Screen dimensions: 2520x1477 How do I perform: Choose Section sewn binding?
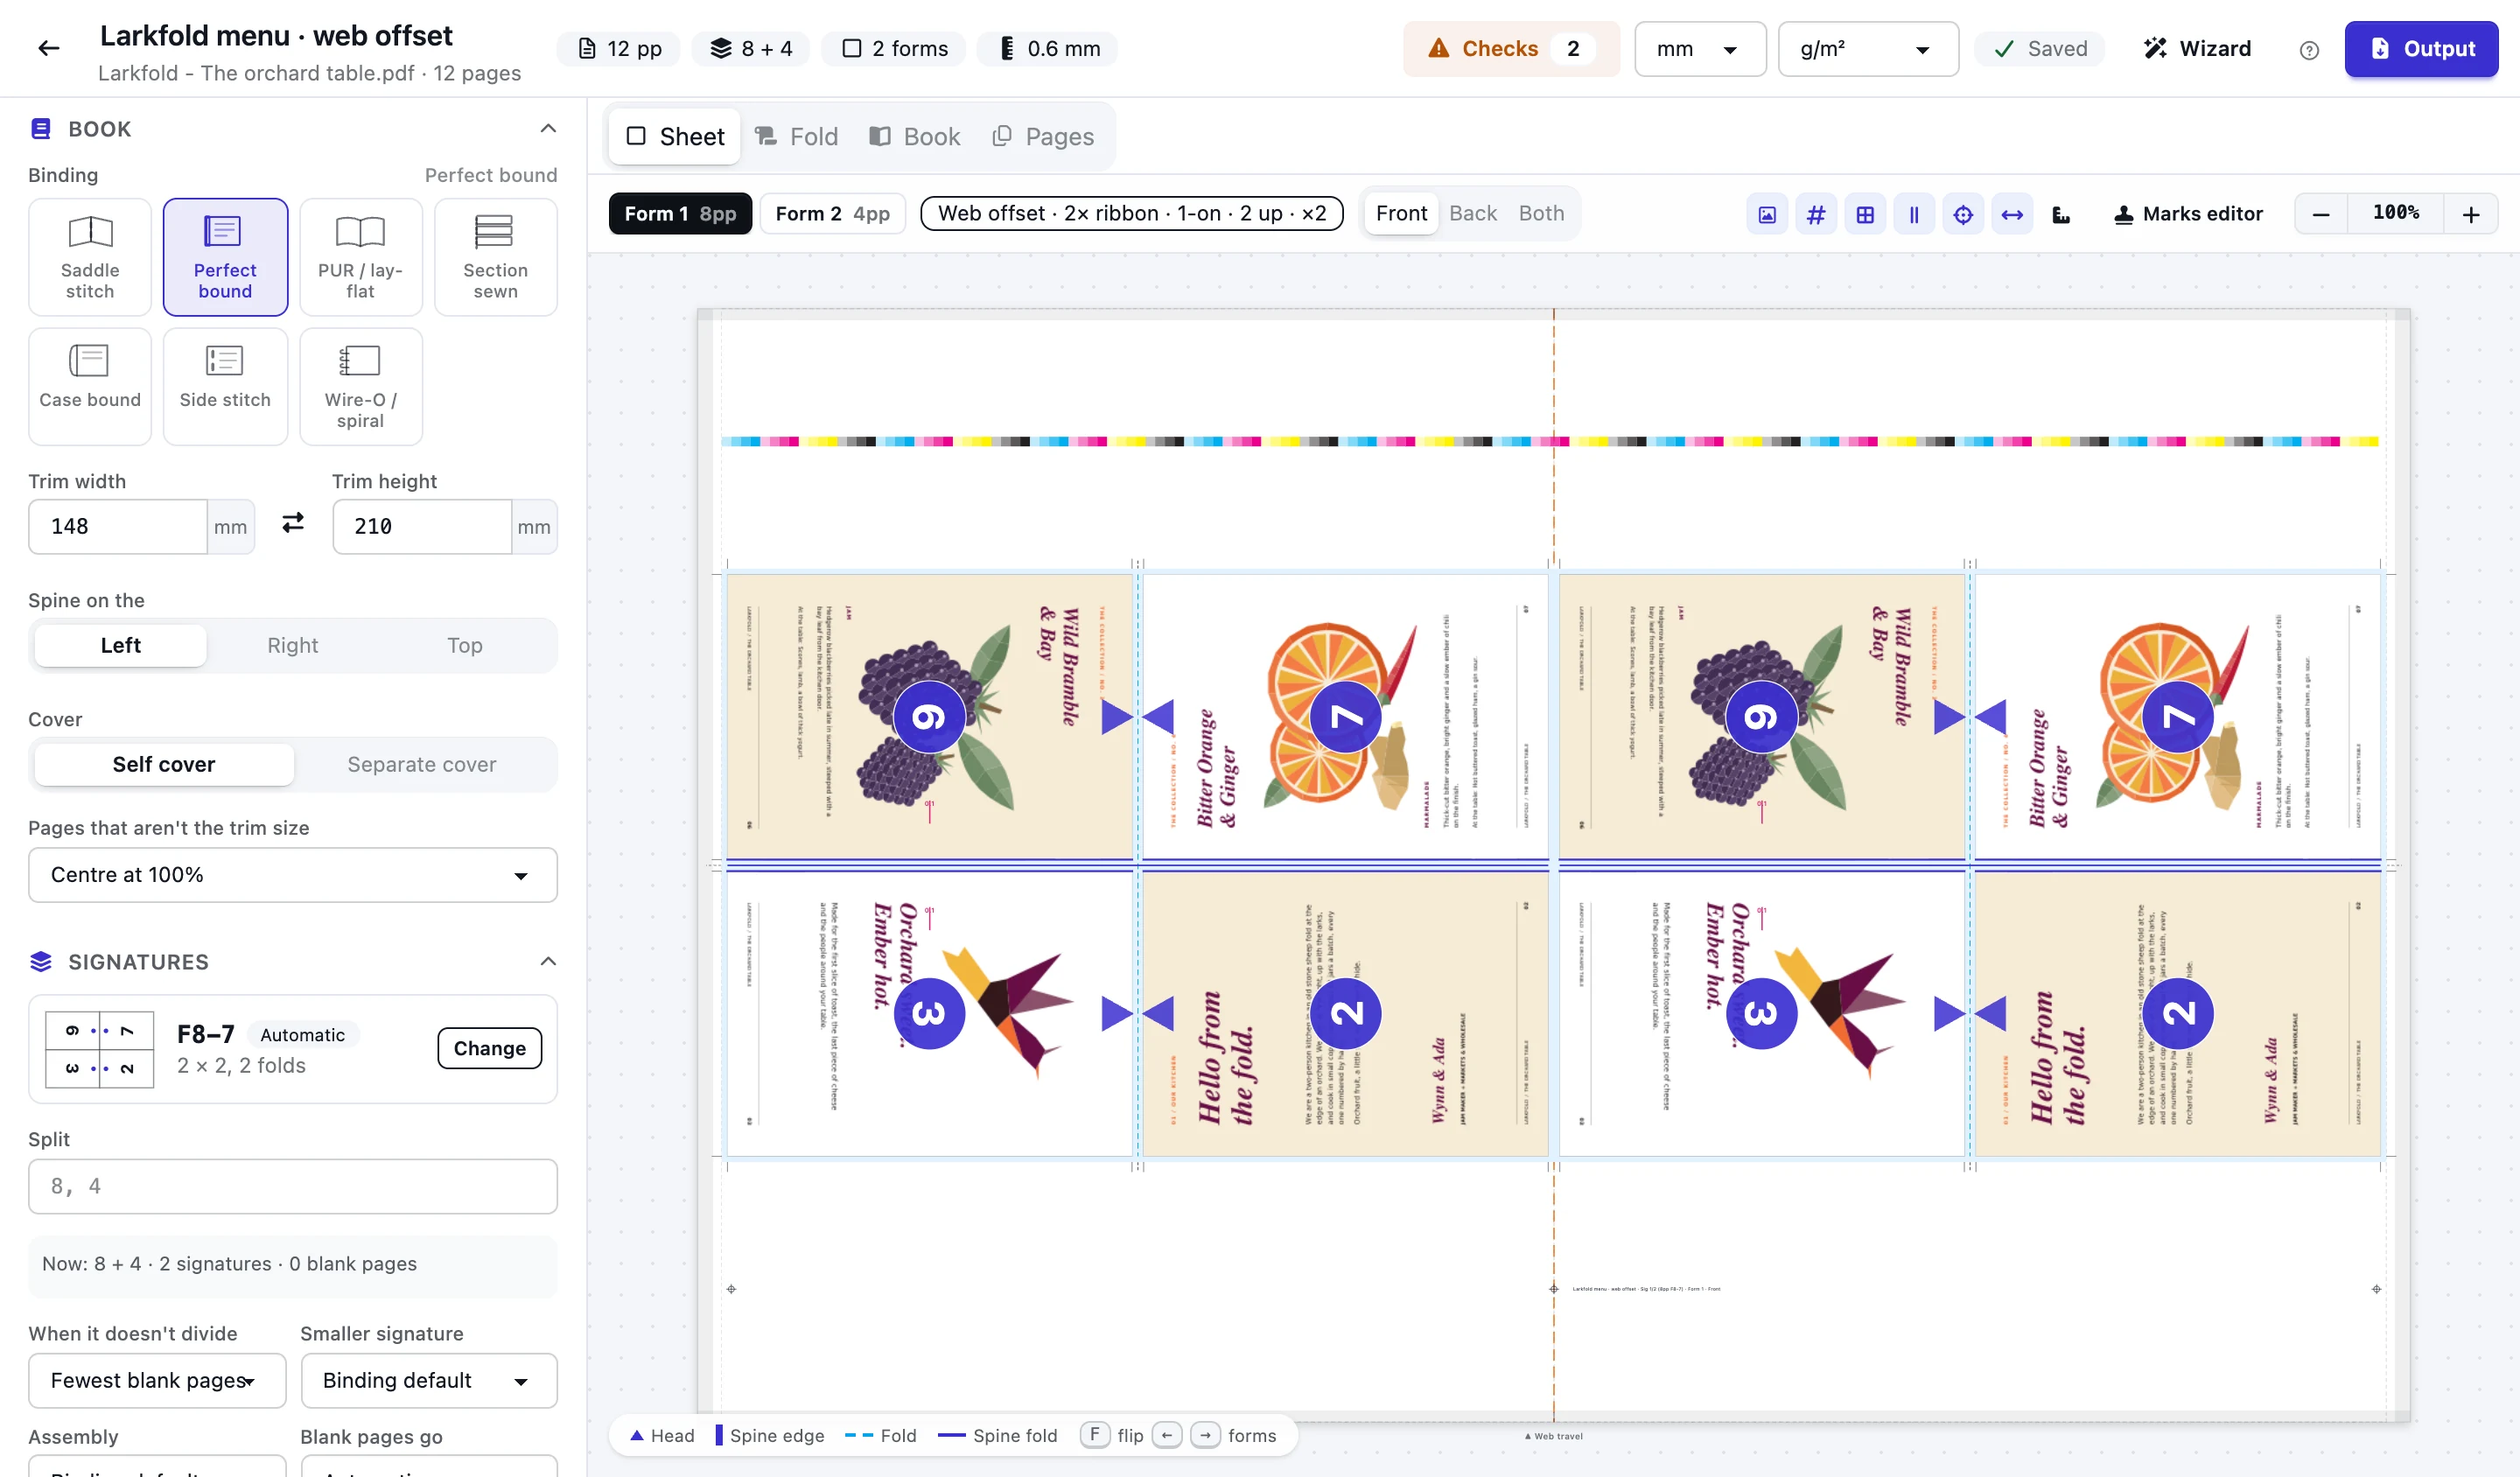pyautogui.click(x=496, y=257)
